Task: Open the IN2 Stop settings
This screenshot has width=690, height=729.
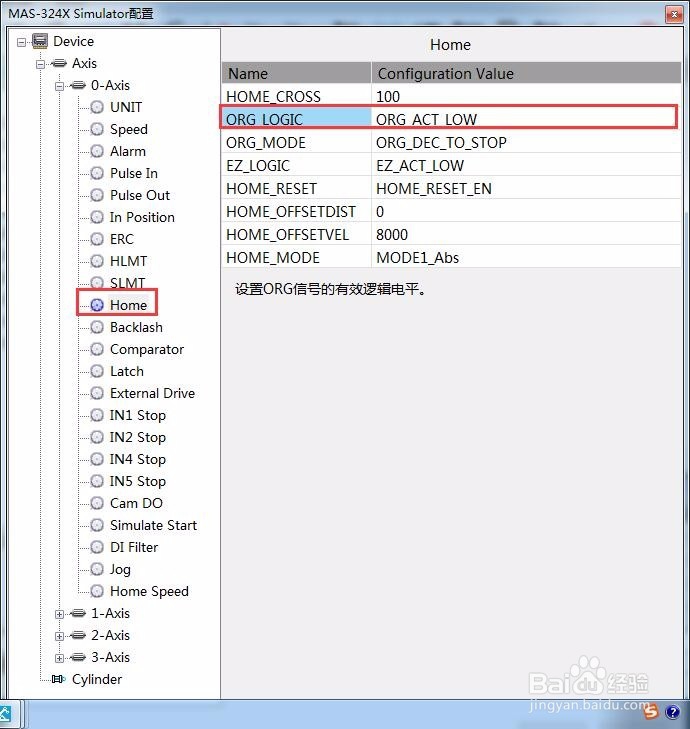Action: pyautogui.click(x=138, y=437)
